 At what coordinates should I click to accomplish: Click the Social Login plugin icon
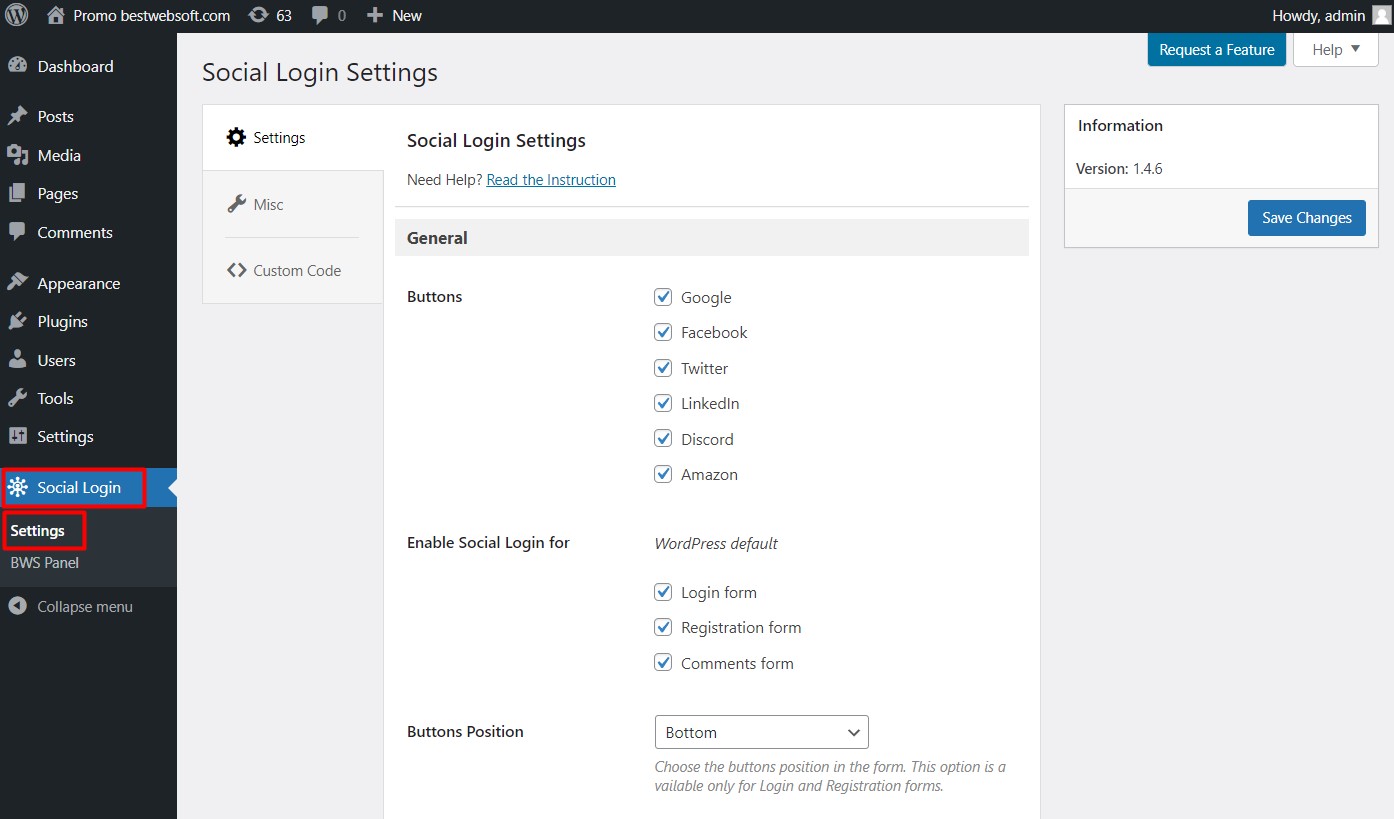[x=18, y=488]
